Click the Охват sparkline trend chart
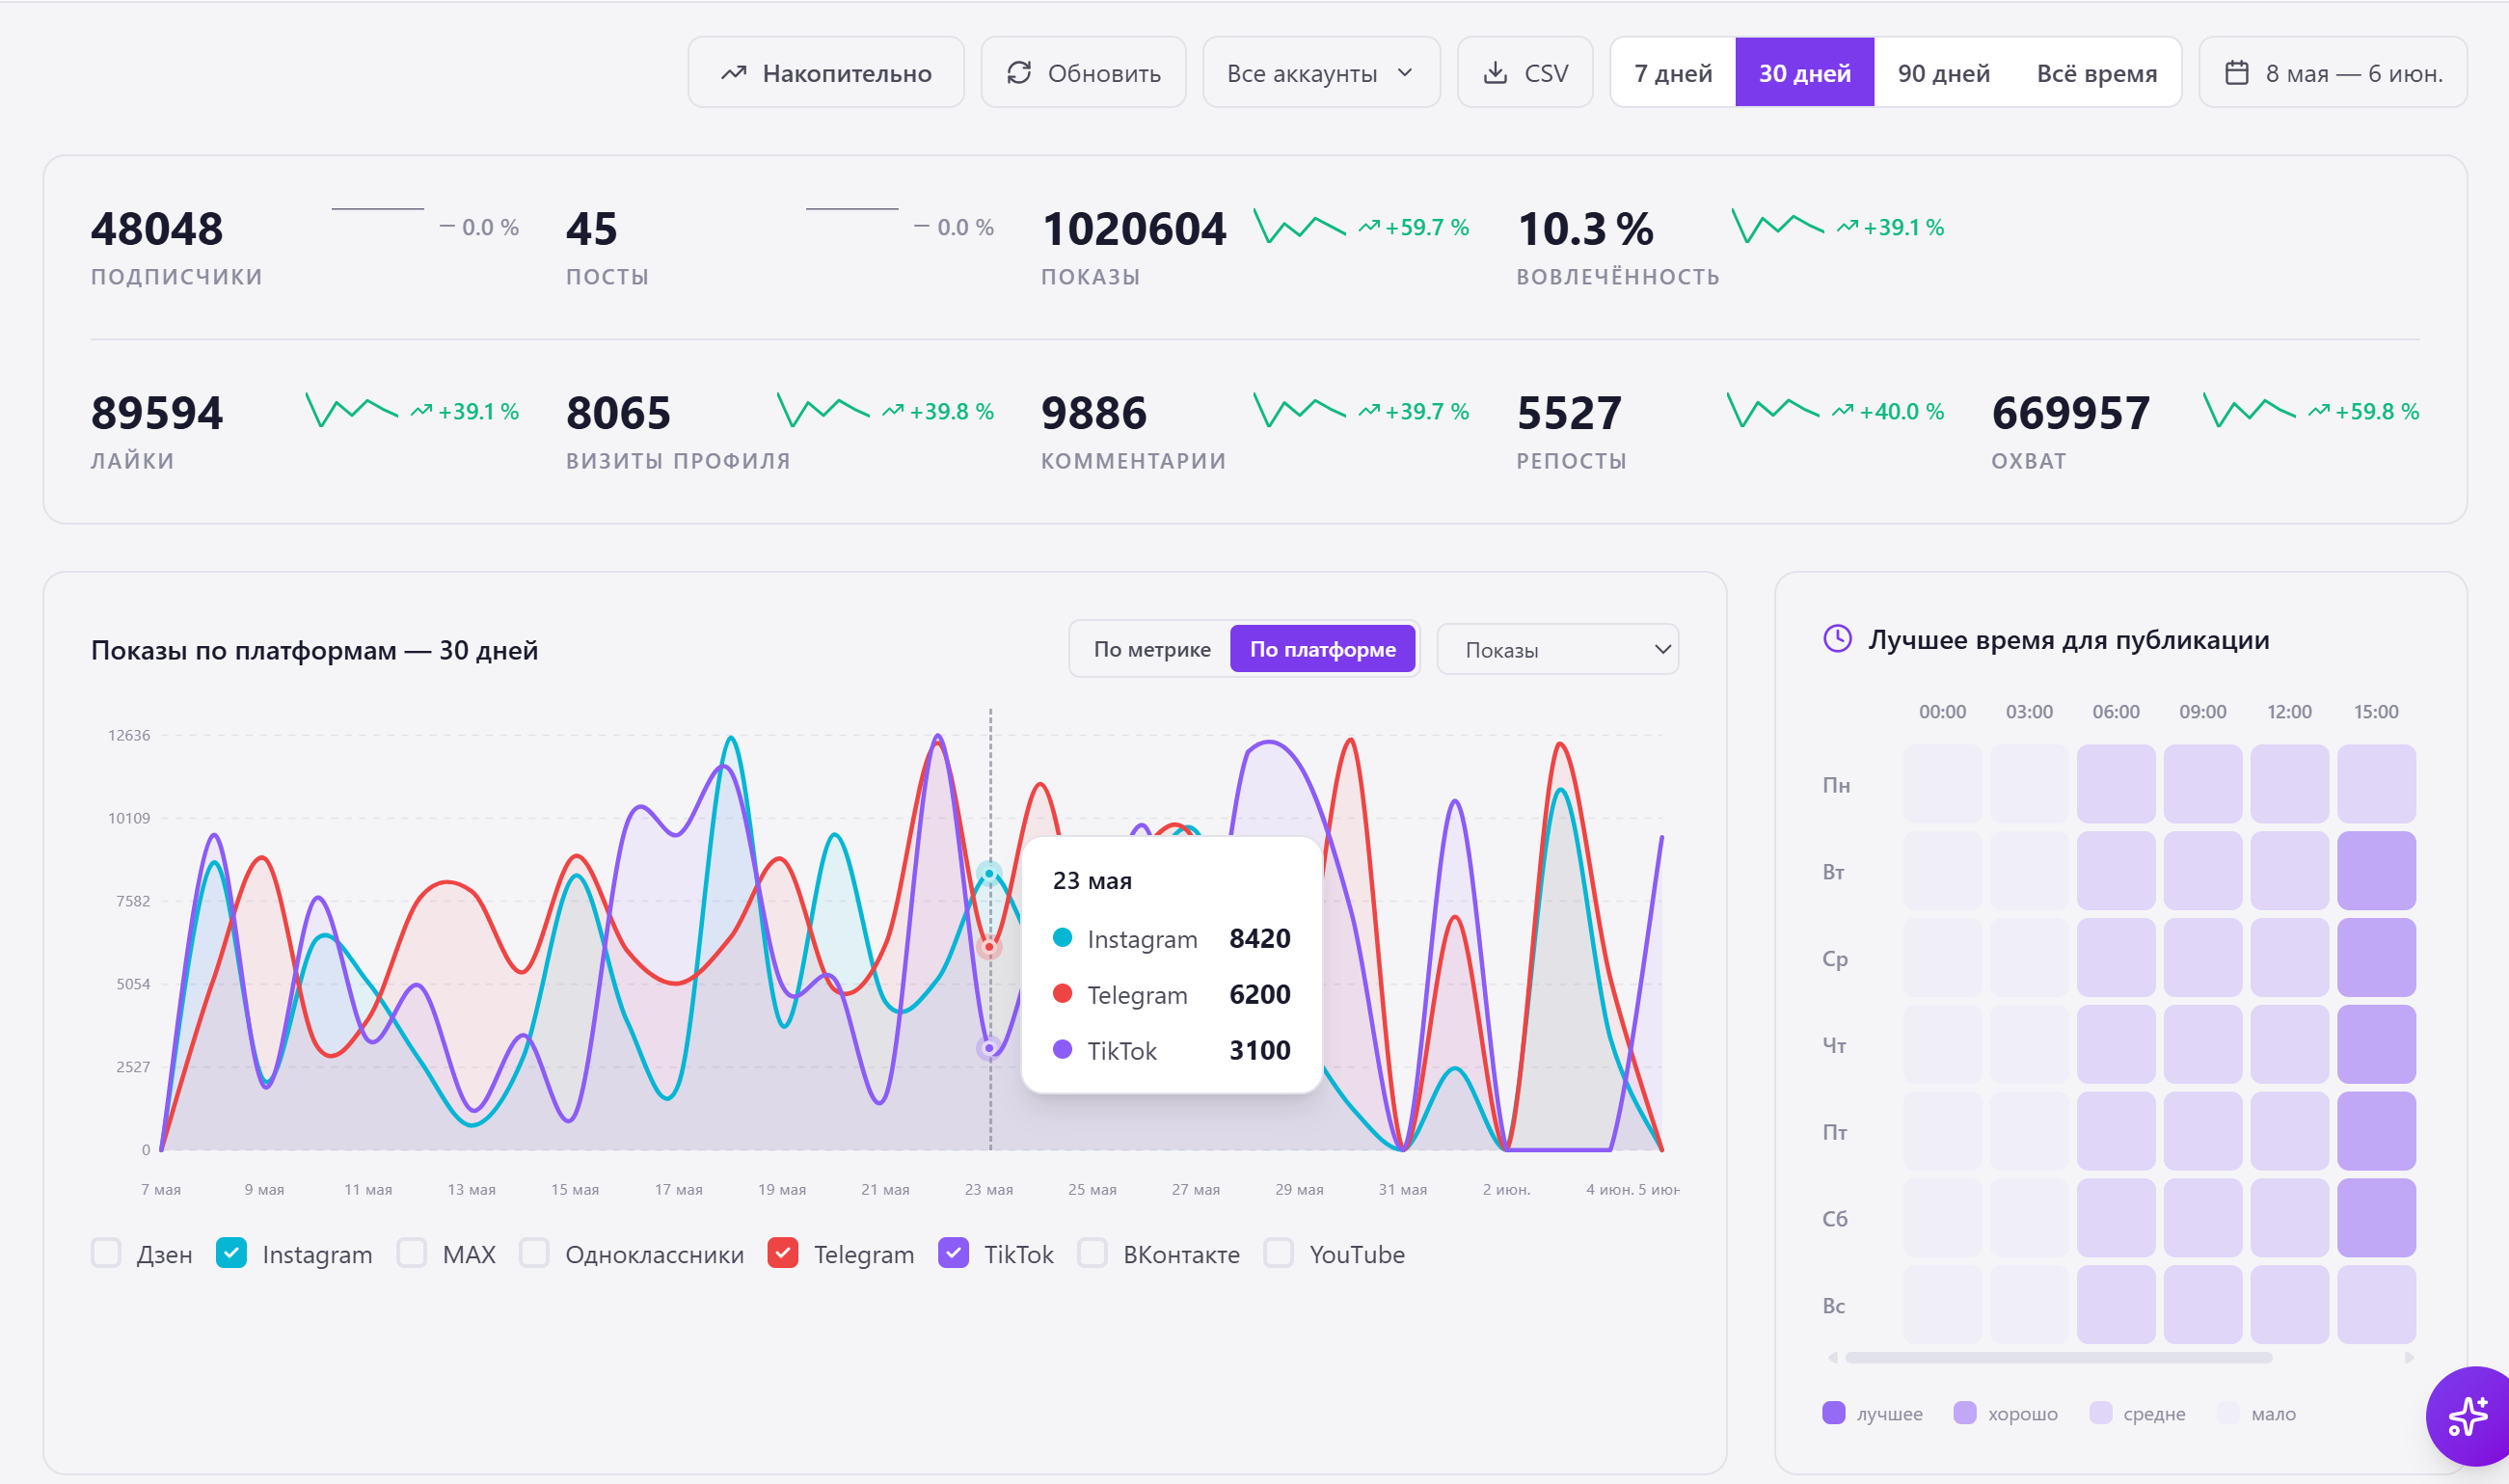Viewport: 2509px width, 1484px height. tap(2249, 411)
